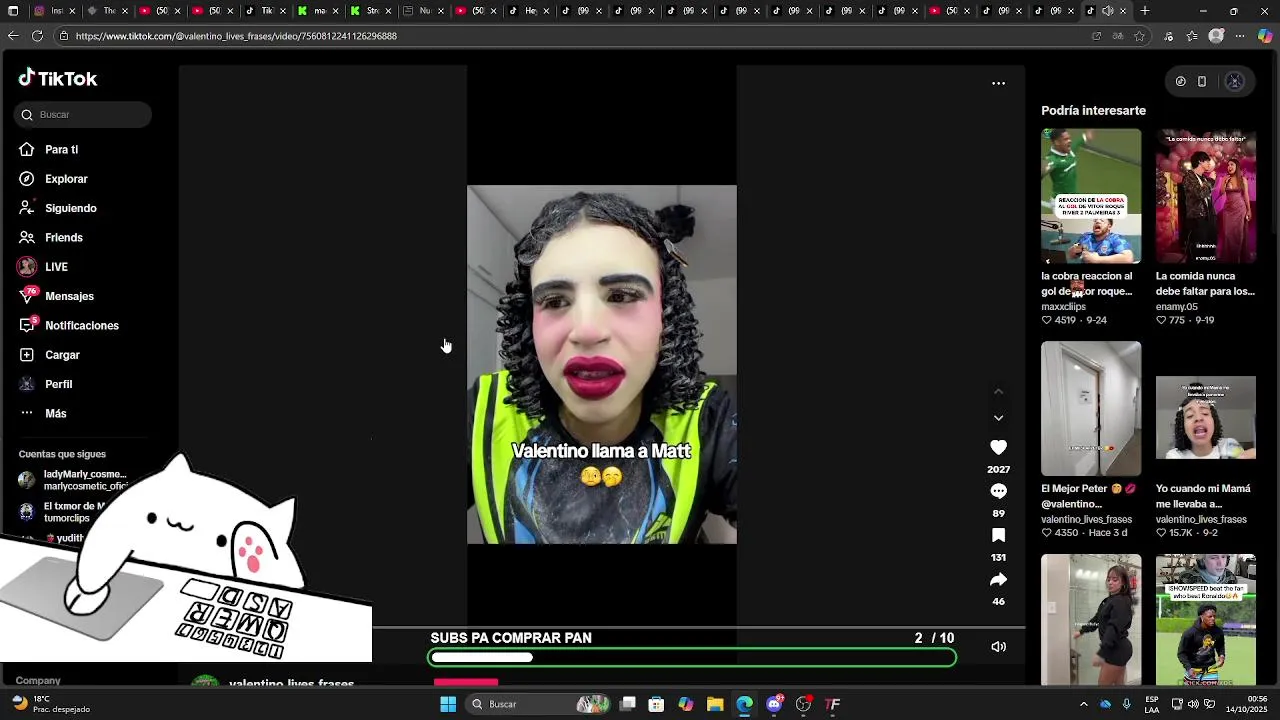Open Yo cuando mi Mamá video thumbnail
Viewport: 1280px width, 720px height.
click(x=1206, y=418)
